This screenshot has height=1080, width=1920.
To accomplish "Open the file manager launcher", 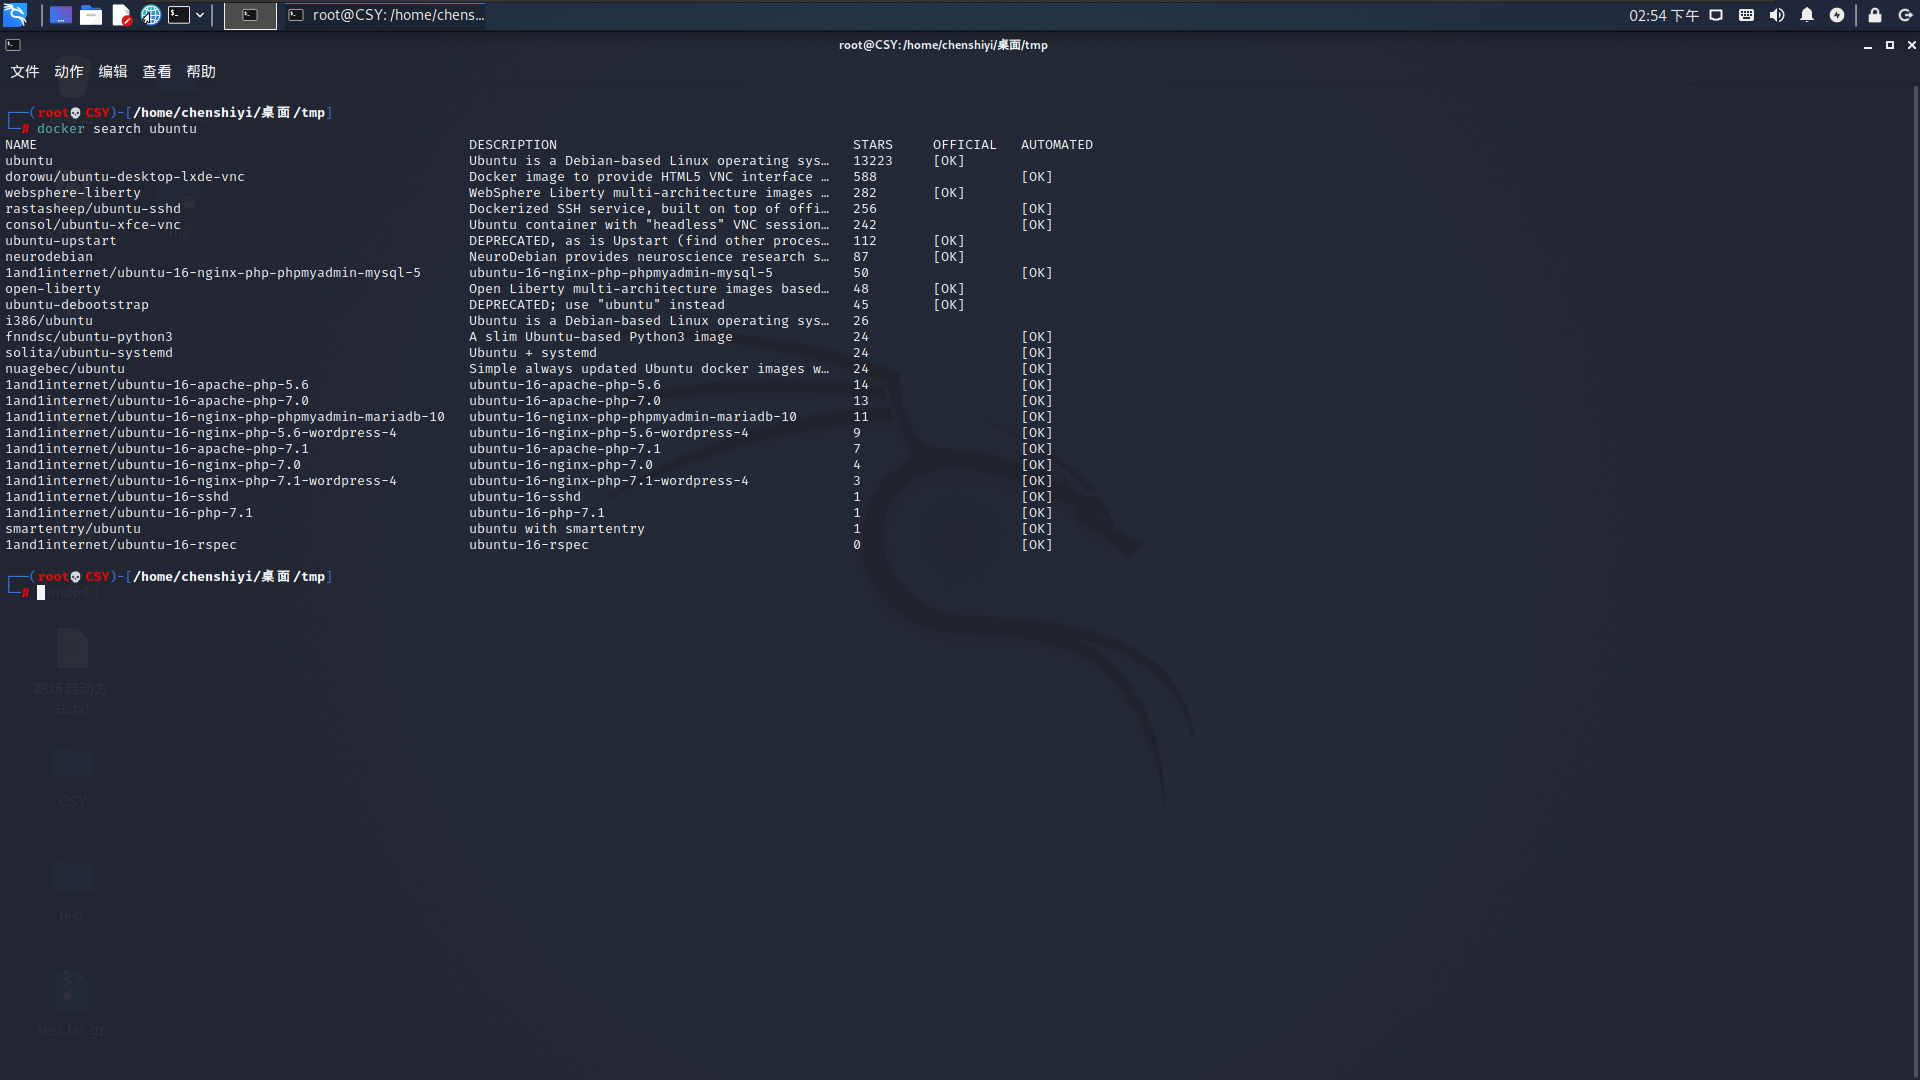I will 91,15.
